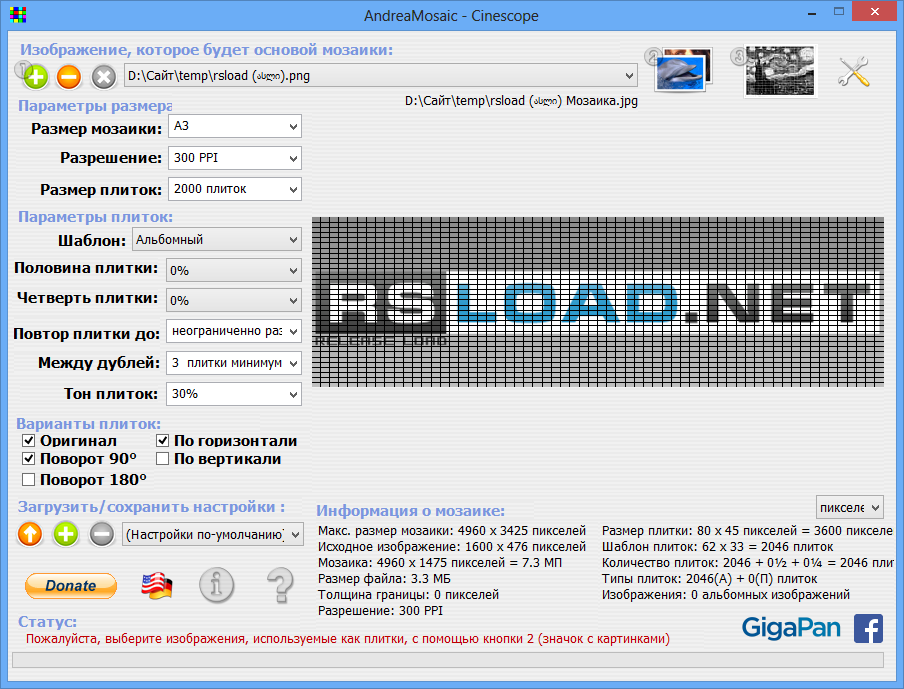The height and width of the screenshot is (689, 904).
Task: Open the saved settings preset dropdown
Action: pos(213,534)
